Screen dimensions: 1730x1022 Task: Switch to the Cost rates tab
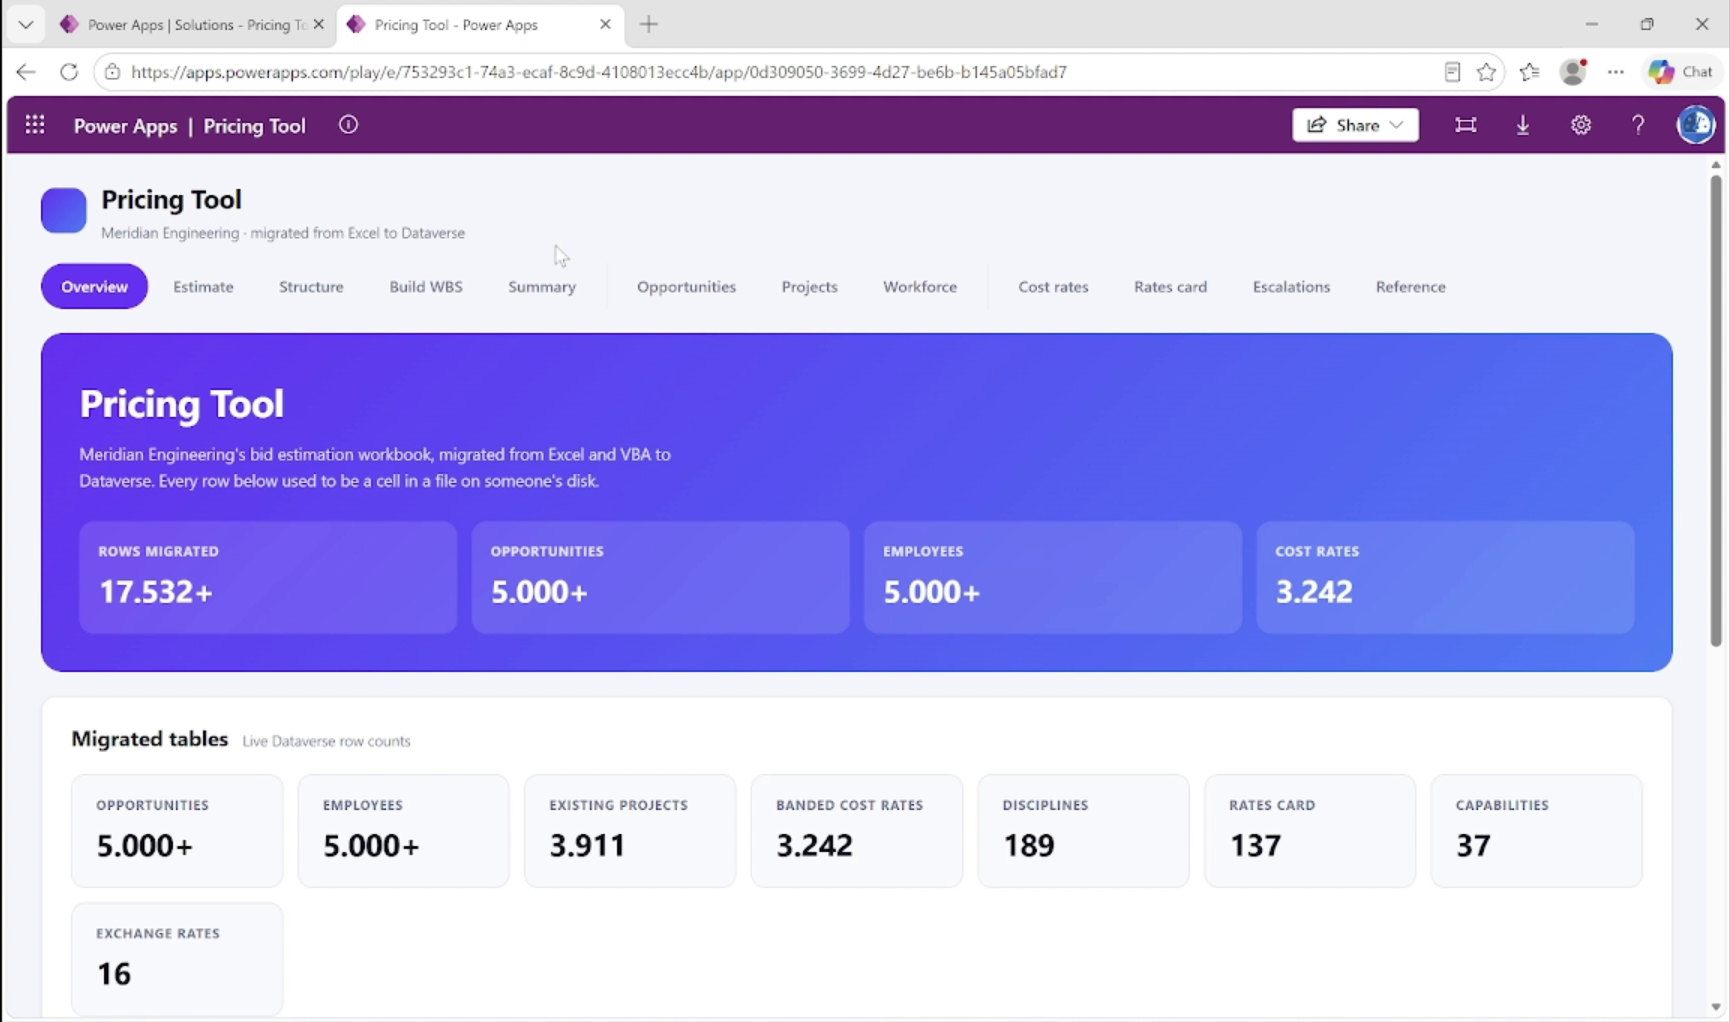tap(1053, 286)
